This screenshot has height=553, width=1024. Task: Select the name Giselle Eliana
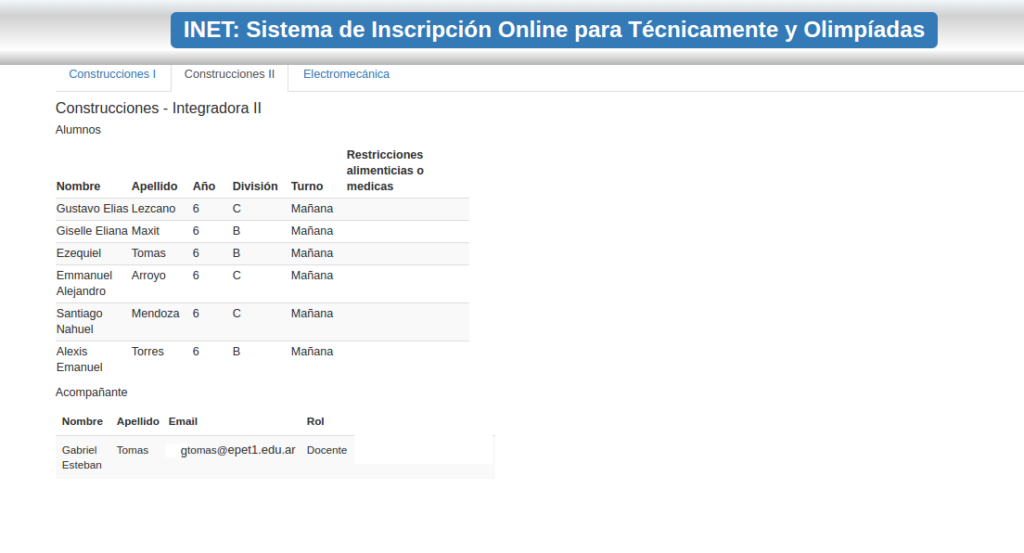coord(92,231)
